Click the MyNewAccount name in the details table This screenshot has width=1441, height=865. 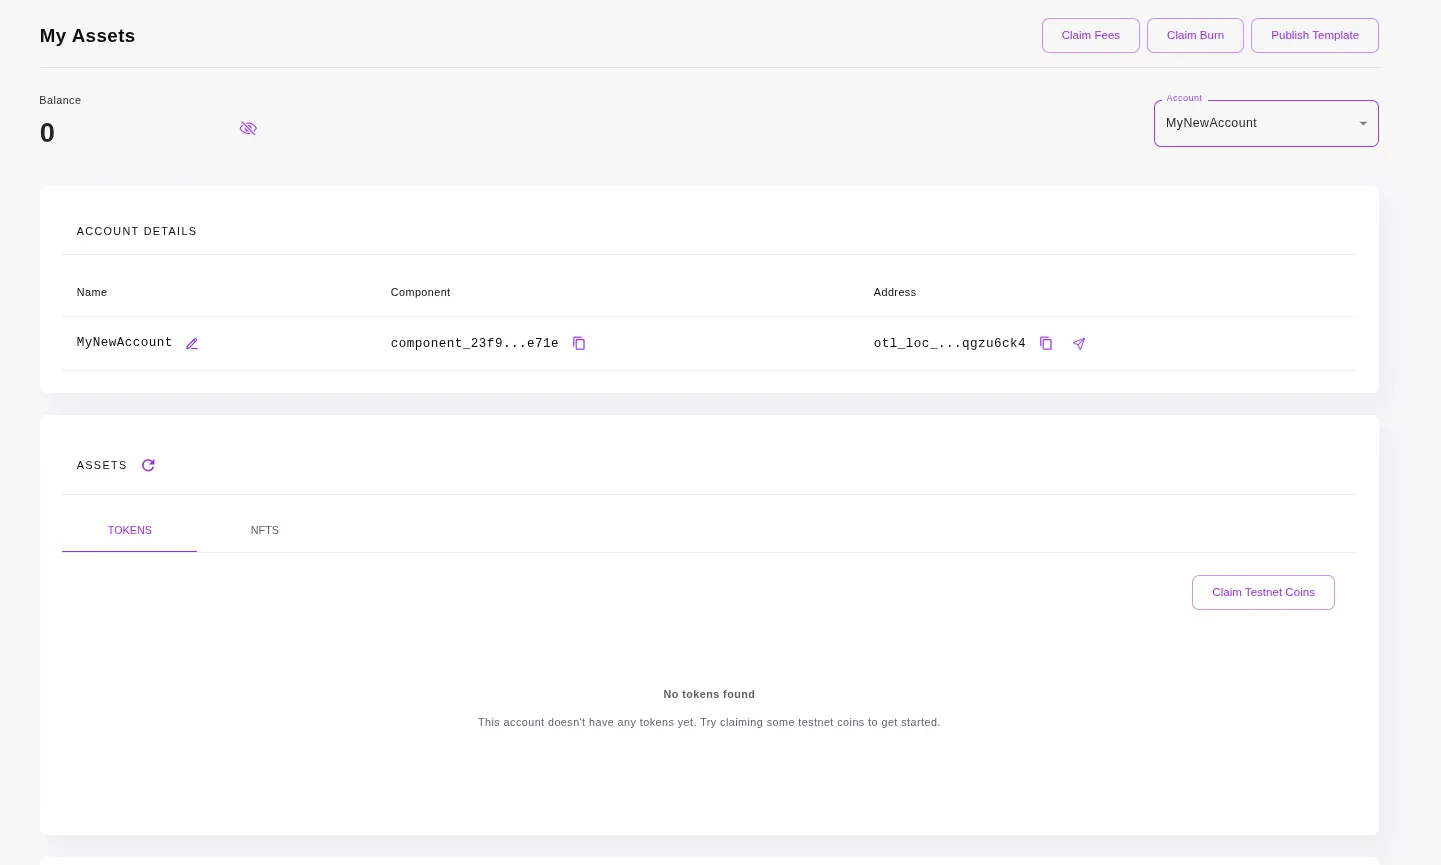pos(124,342)
